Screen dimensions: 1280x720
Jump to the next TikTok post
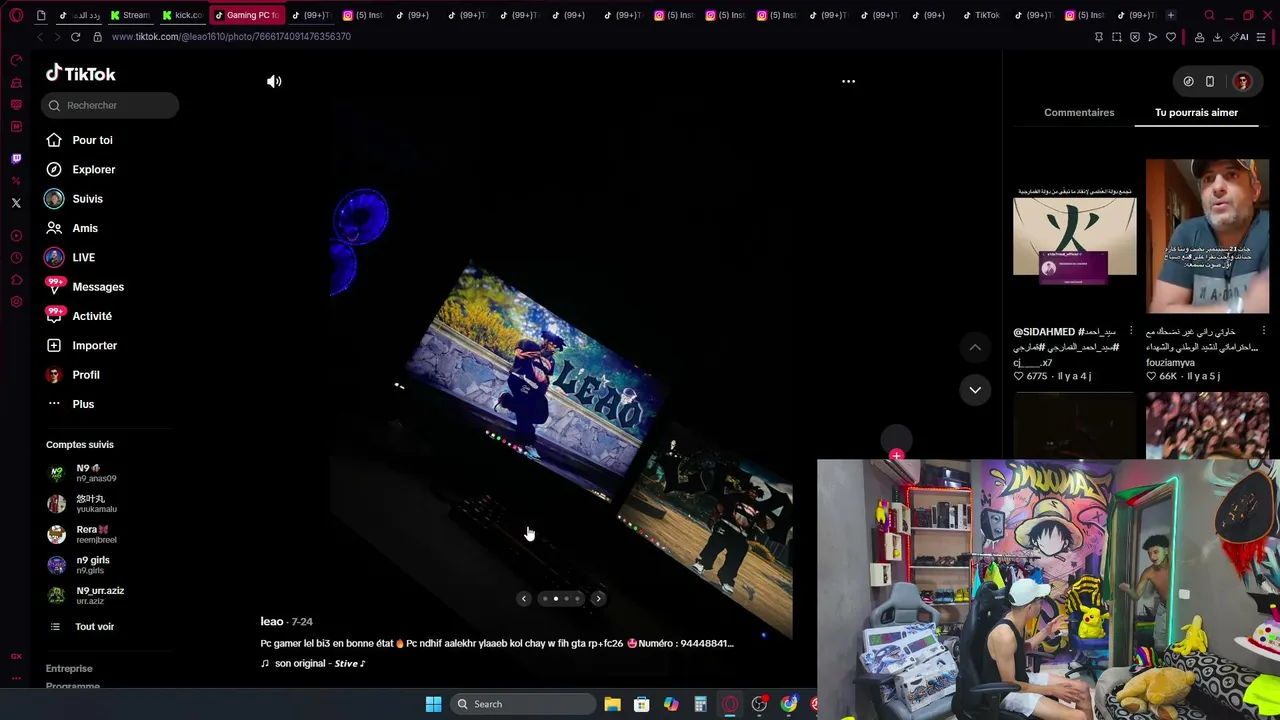tap(975, 389)
